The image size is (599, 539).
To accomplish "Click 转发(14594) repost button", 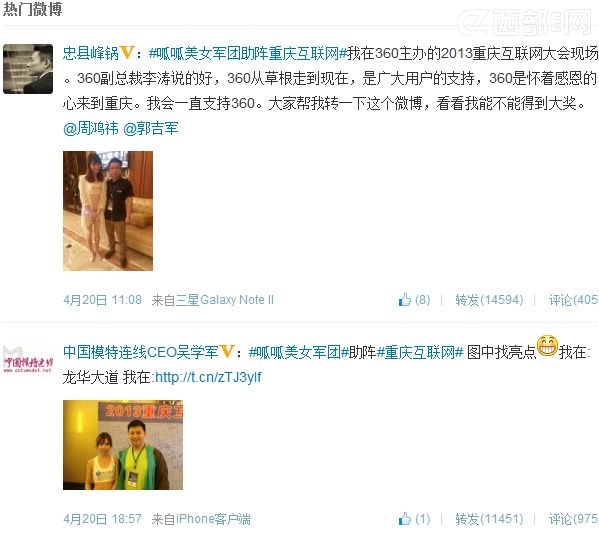I will pos(489,299).
